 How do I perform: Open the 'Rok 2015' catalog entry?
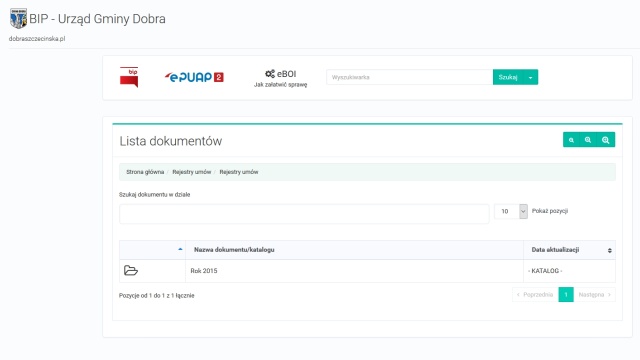(x=204, y=271)
